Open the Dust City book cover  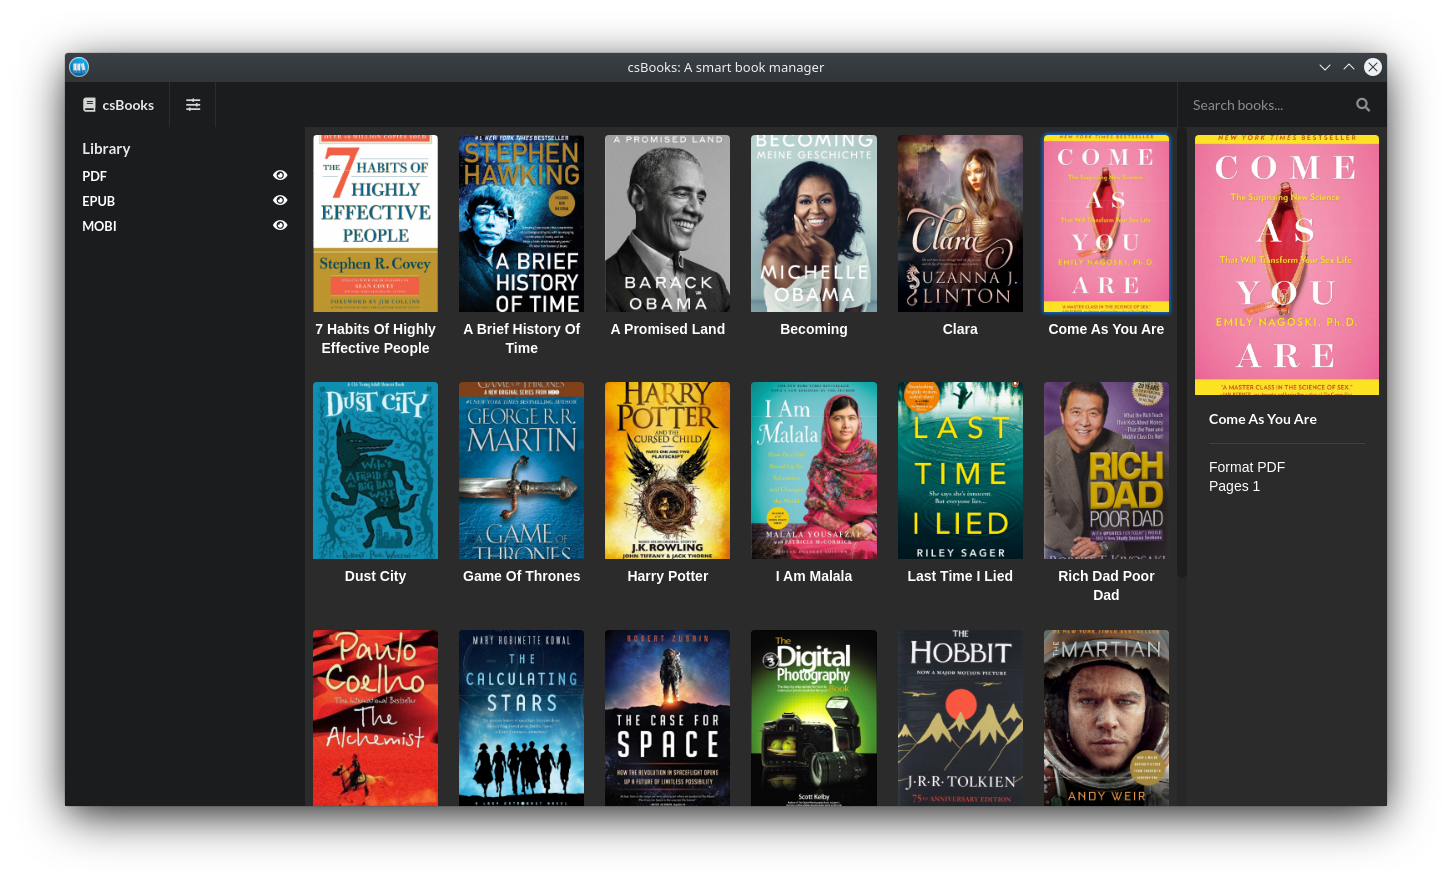pyautogui.click(x=375, y=470)
